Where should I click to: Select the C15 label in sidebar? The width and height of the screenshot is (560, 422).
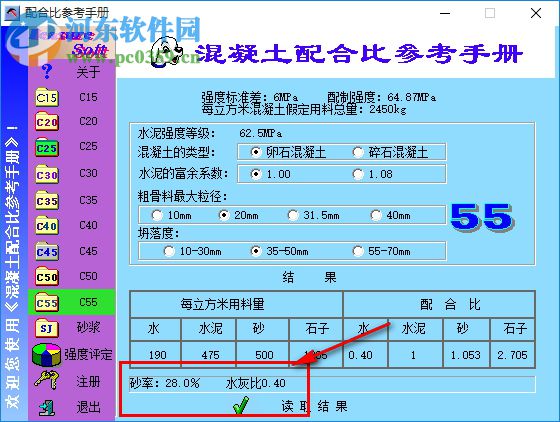(88, 97)
